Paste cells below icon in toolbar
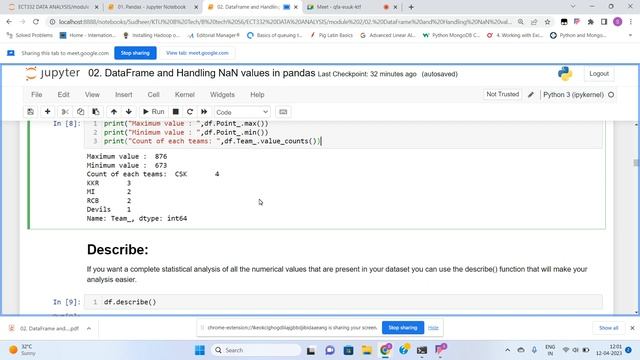The image size is (640, 360). click(x=96, y=112)
